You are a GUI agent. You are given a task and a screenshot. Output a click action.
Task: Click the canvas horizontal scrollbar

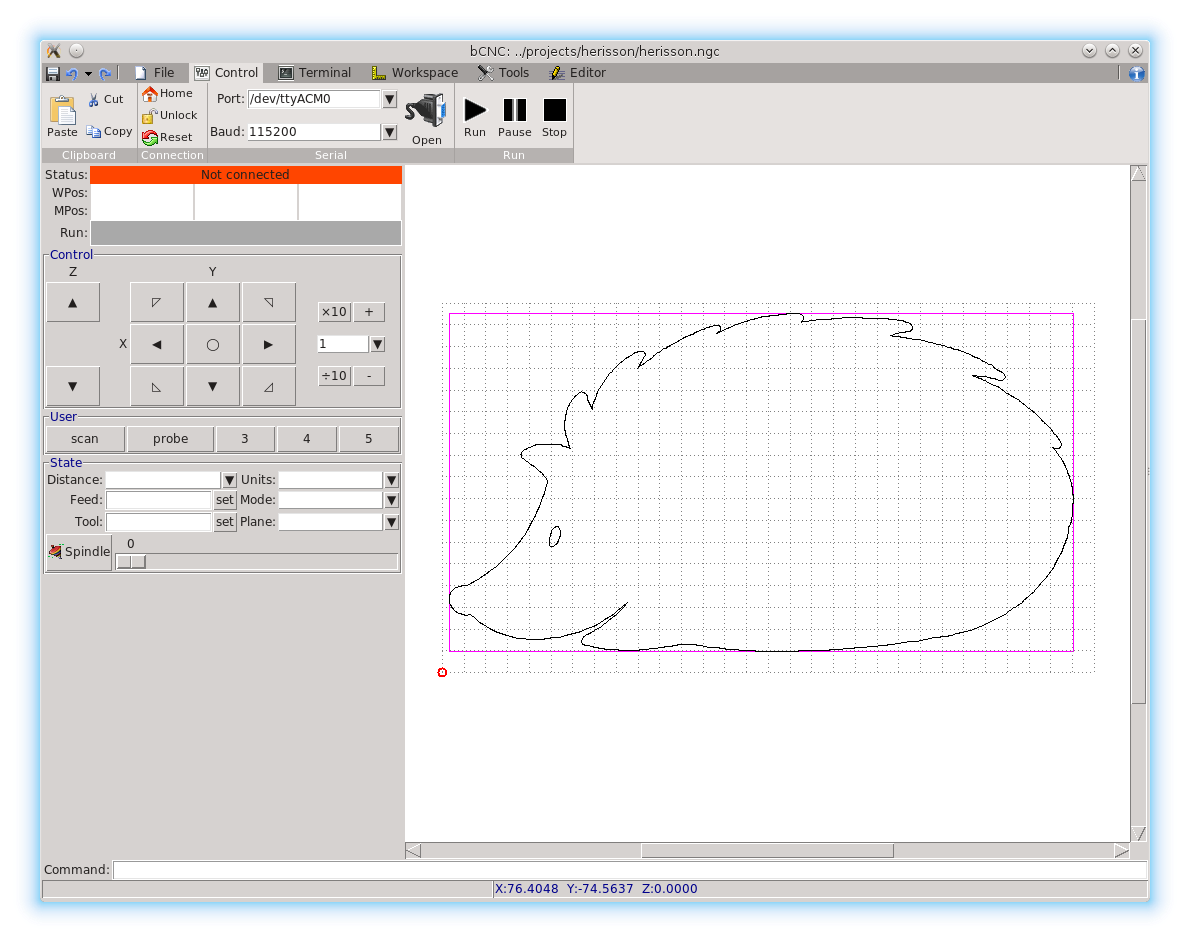tap(767, 851)
